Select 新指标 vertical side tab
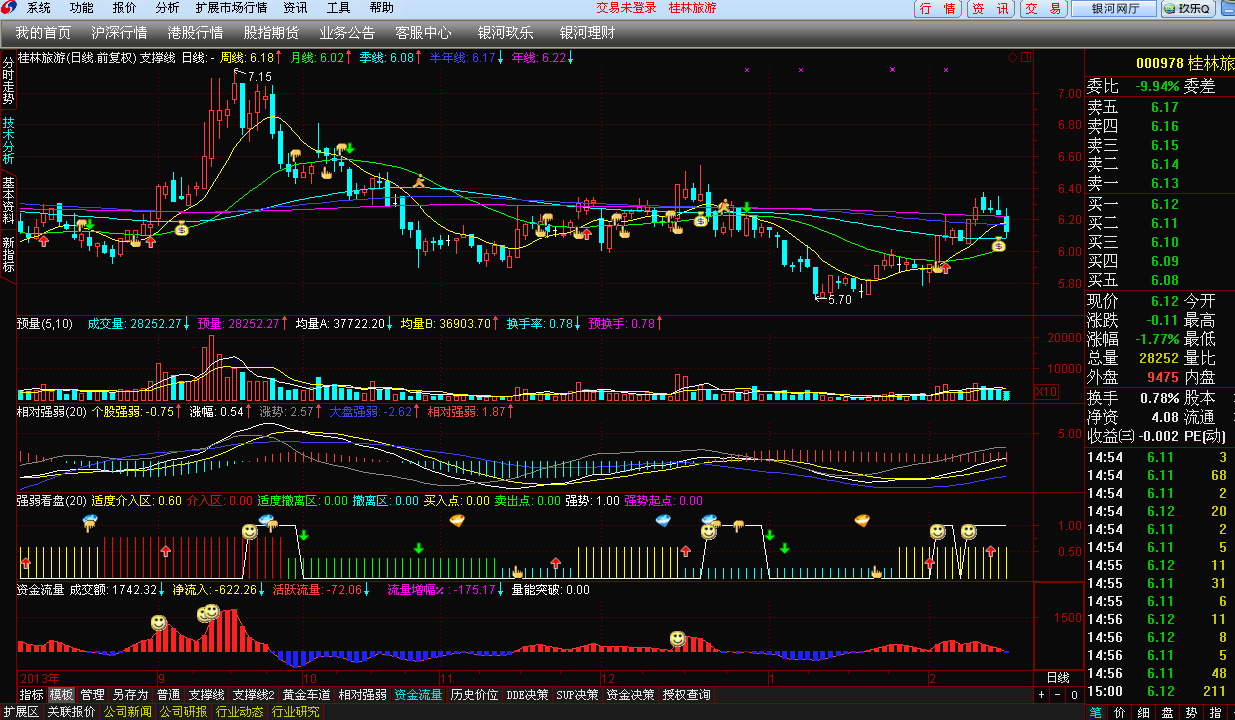Viewport: 1235px width, 720px height. tap(8, 255)
